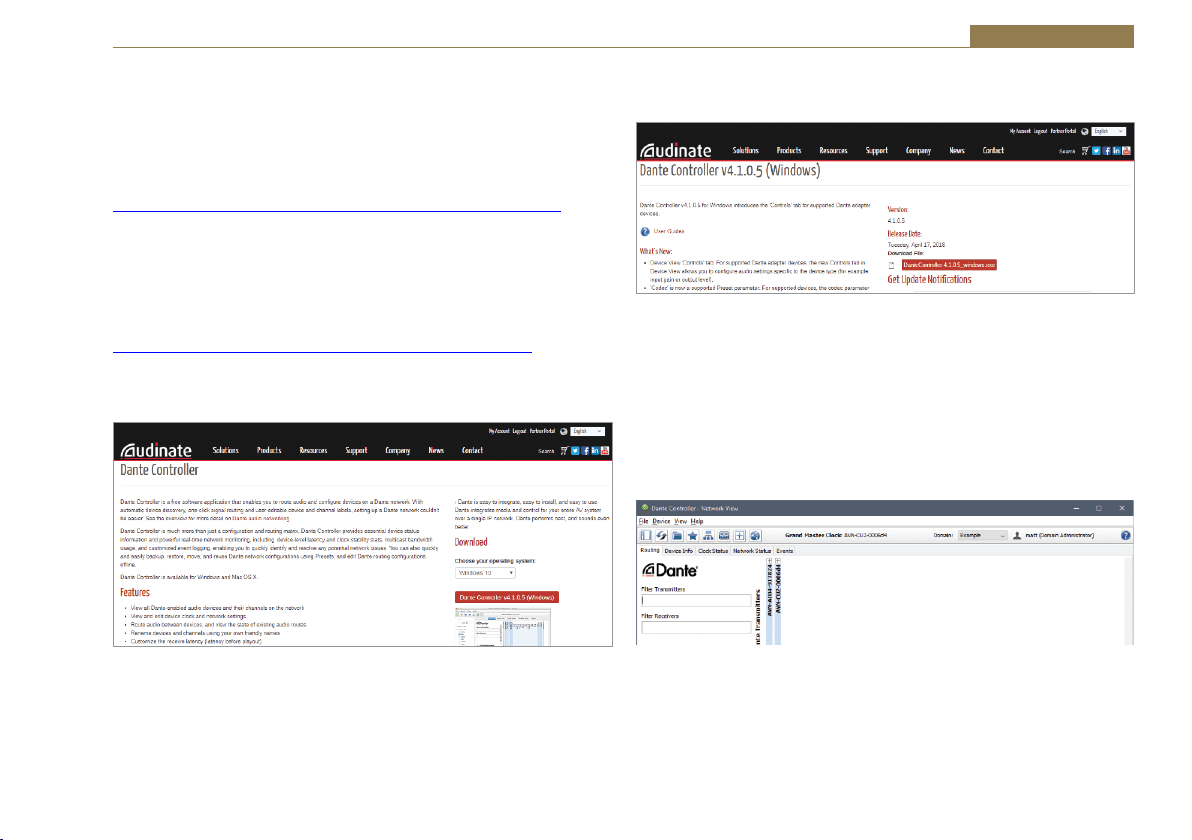Open the English language dropdown on v4.1.0.5 page
Image resolution: width=1192 pixels, height=840 pixels.
tap(1108, 132)
